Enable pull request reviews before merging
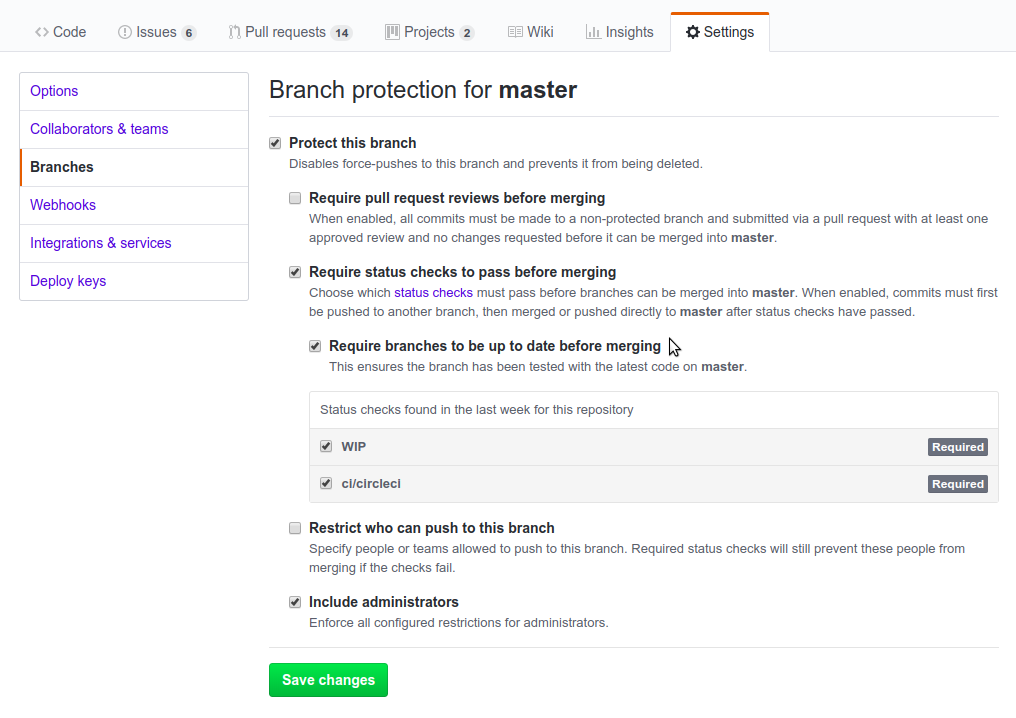Image resolution: width=1016 pixels, height=718 pixels. [x=295, y=198]
